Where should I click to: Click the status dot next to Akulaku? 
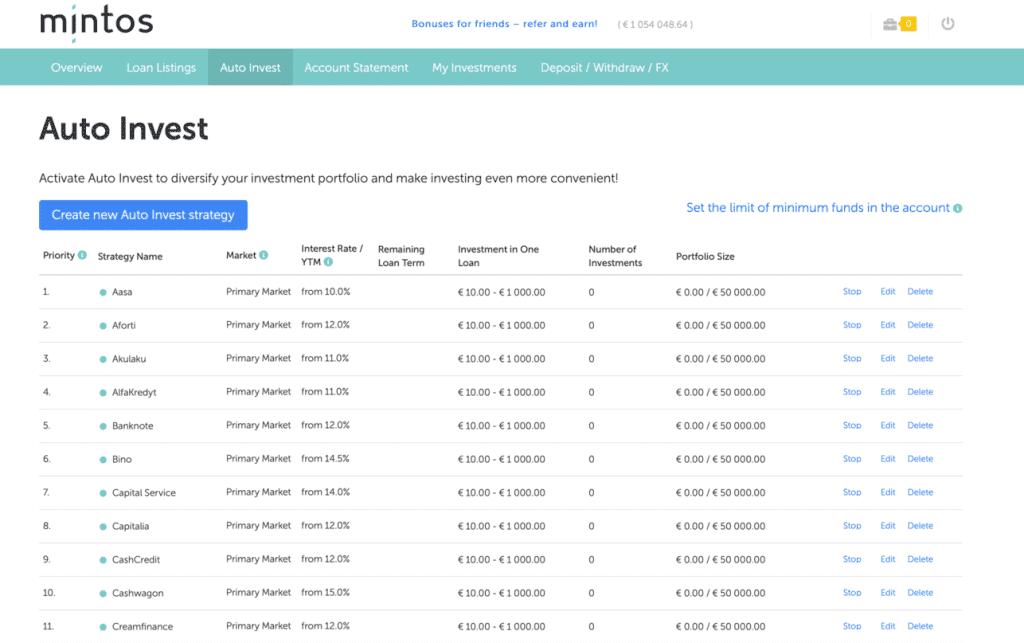[x=103, y=359]
